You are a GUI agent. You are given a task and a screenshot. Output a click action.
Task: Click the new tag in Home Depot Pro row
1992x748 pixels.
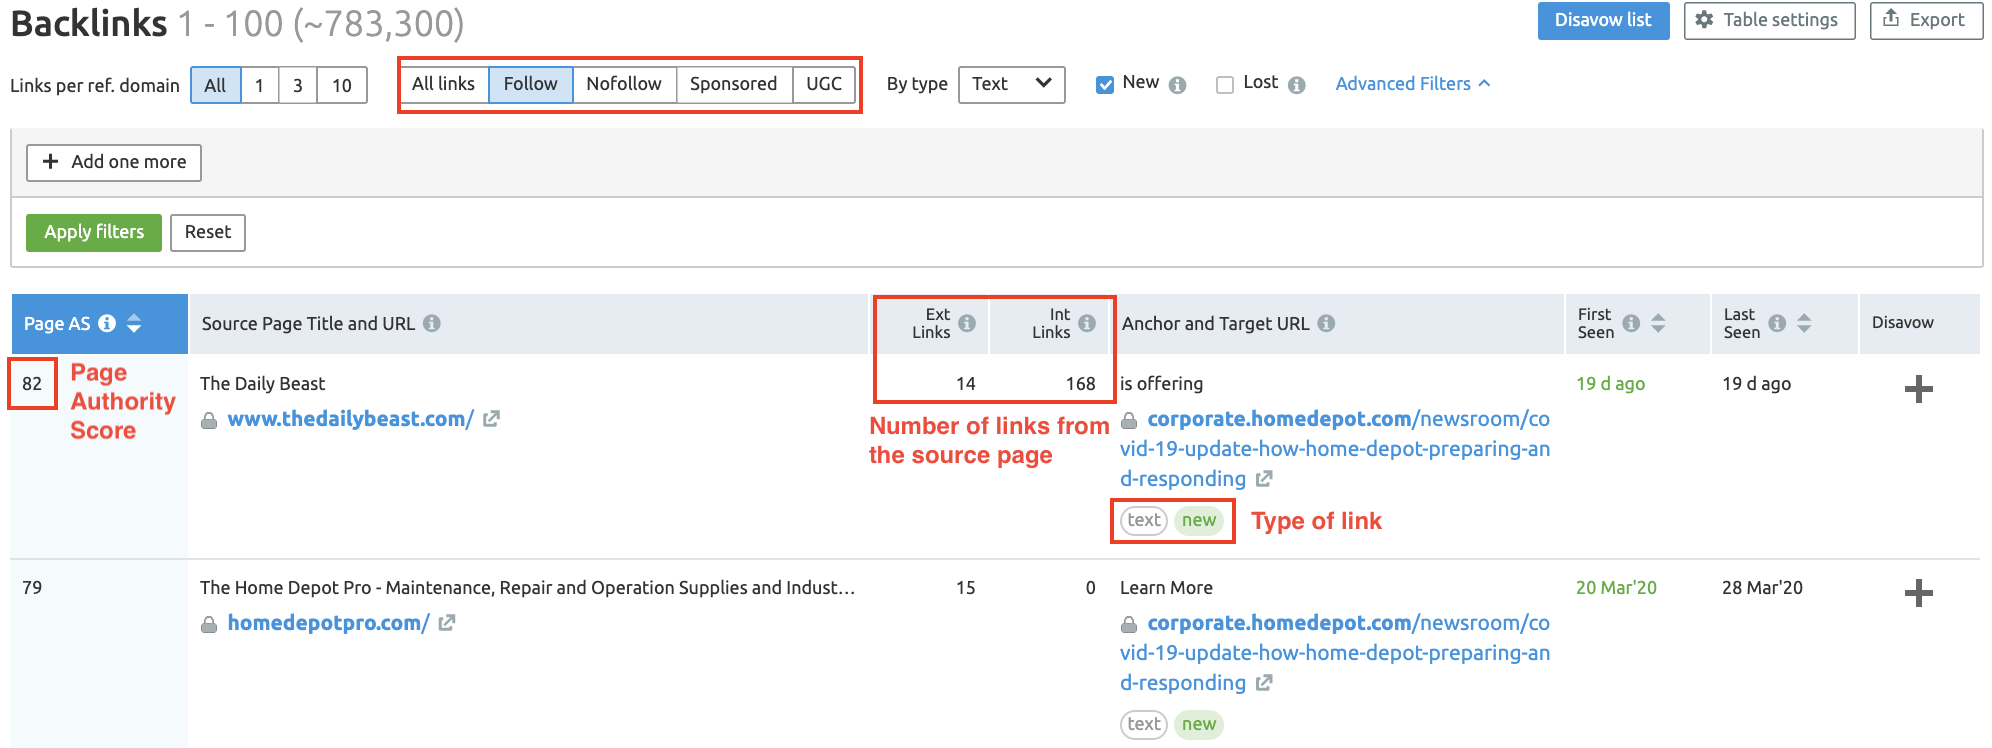(1199, 724)
